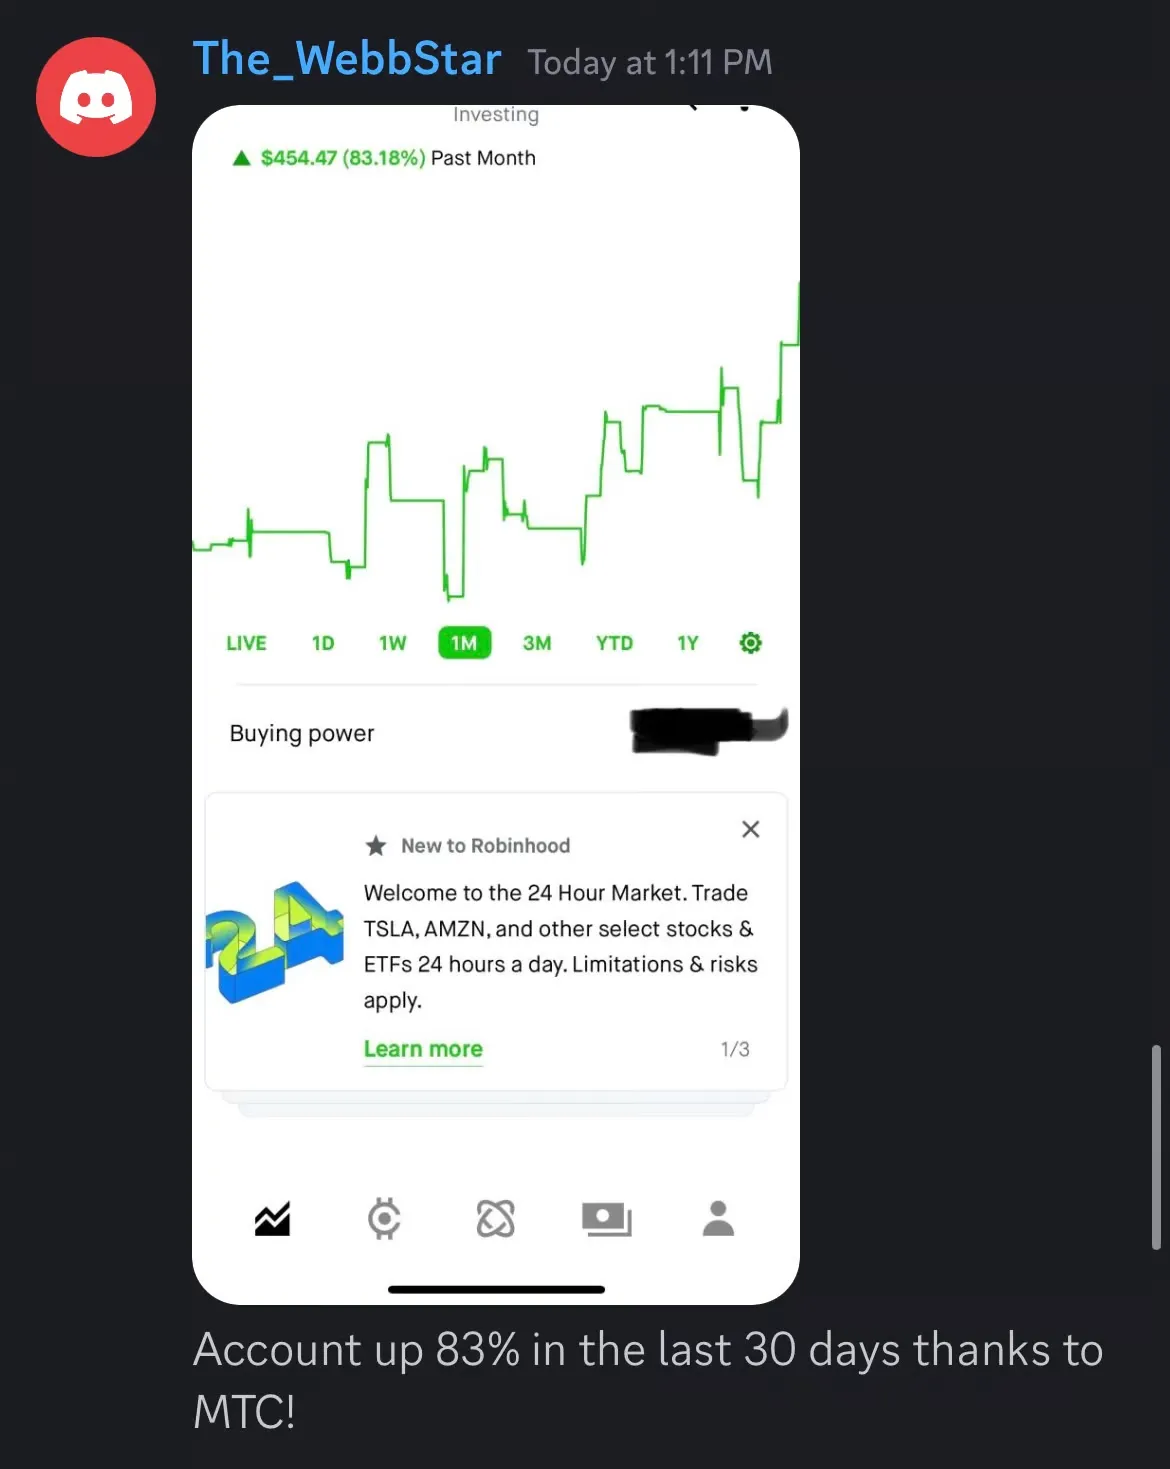Click the Discord chat scrollbar thumb

pyautogui.click(x=1156, y=1147)
